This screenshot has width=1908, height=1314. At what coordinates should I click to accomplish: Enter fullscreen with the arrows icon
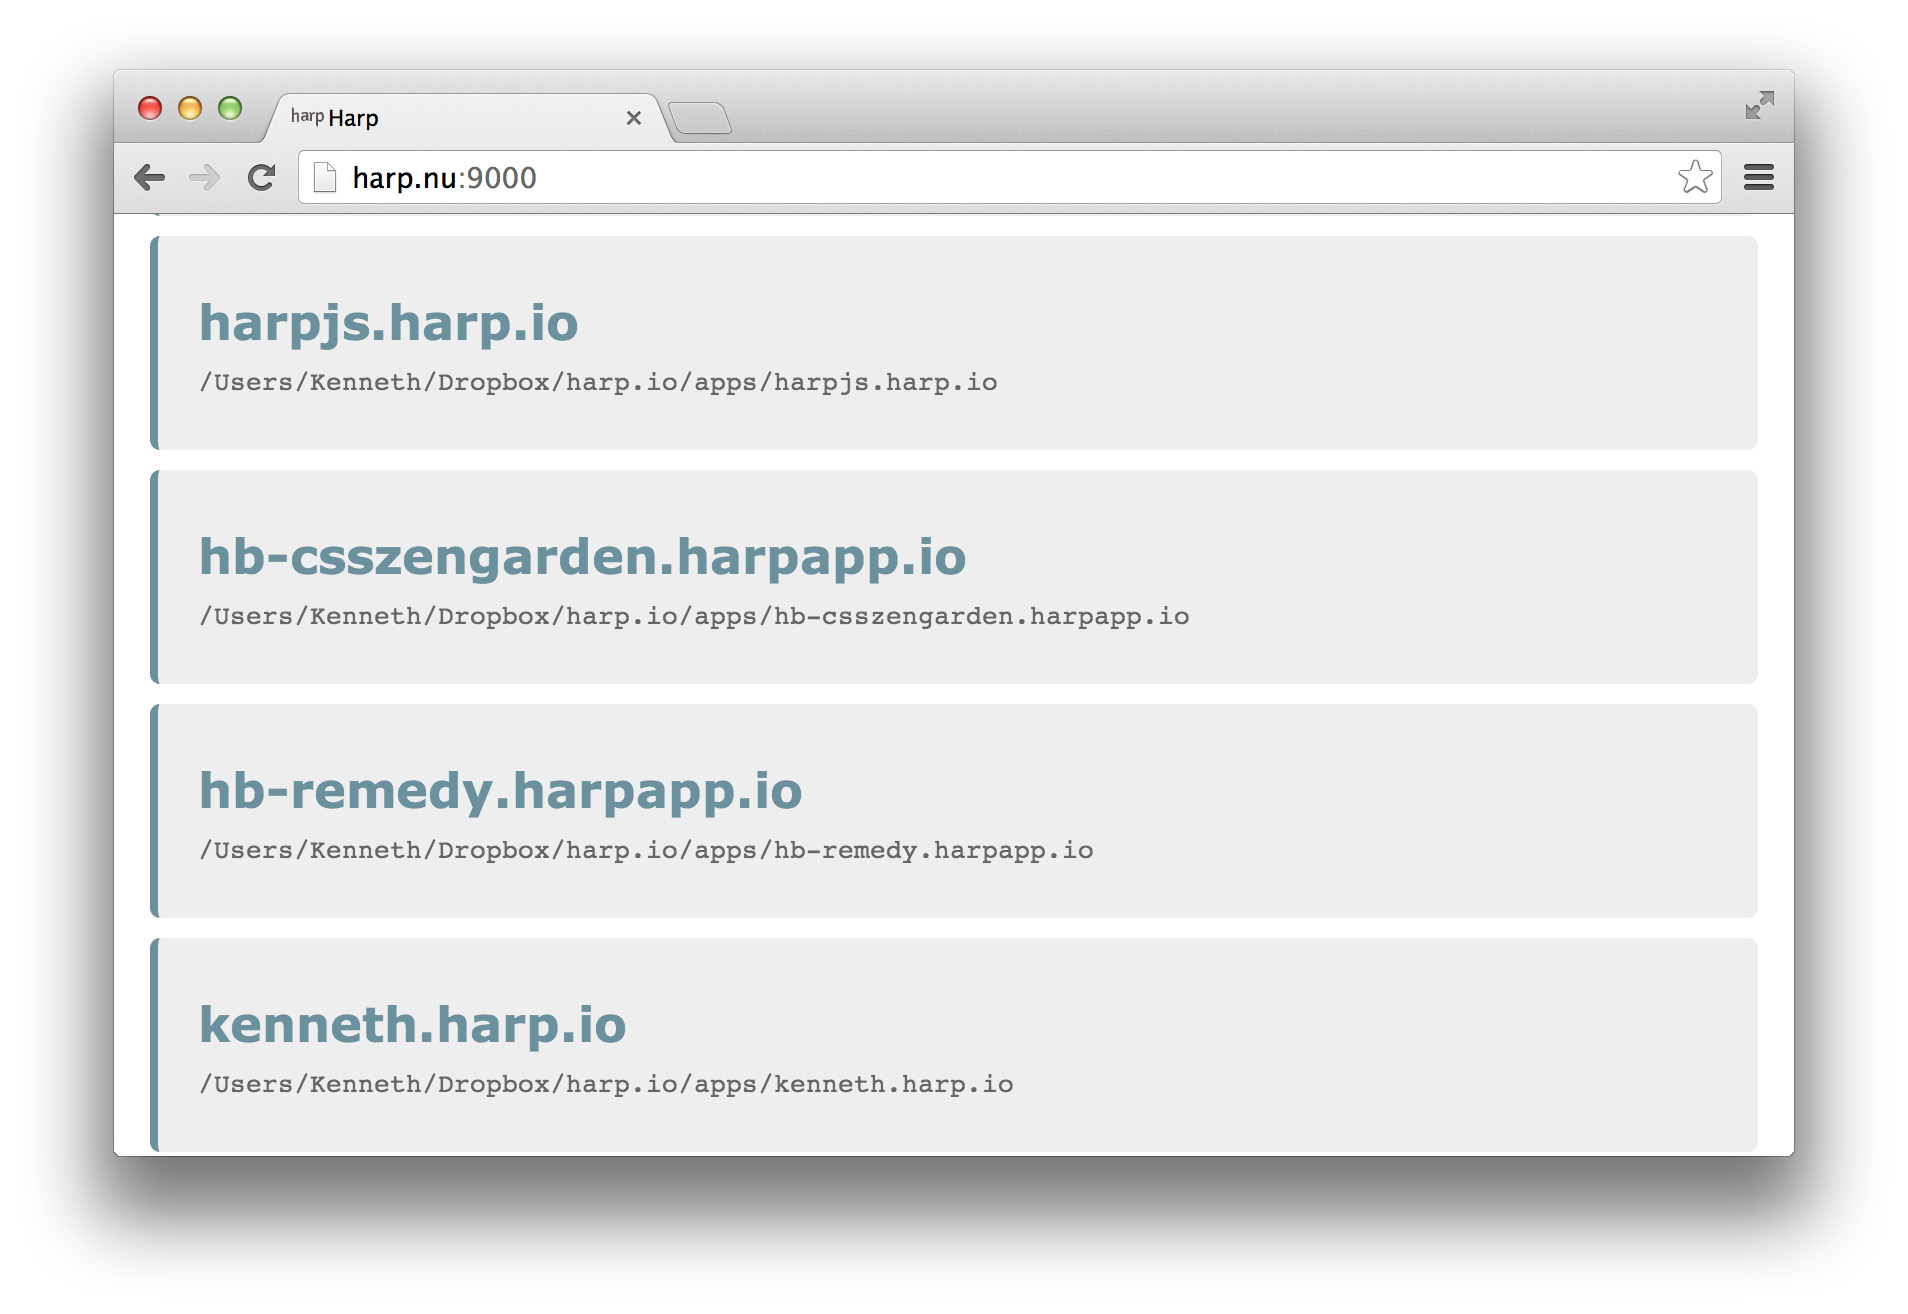(1759, 105)
